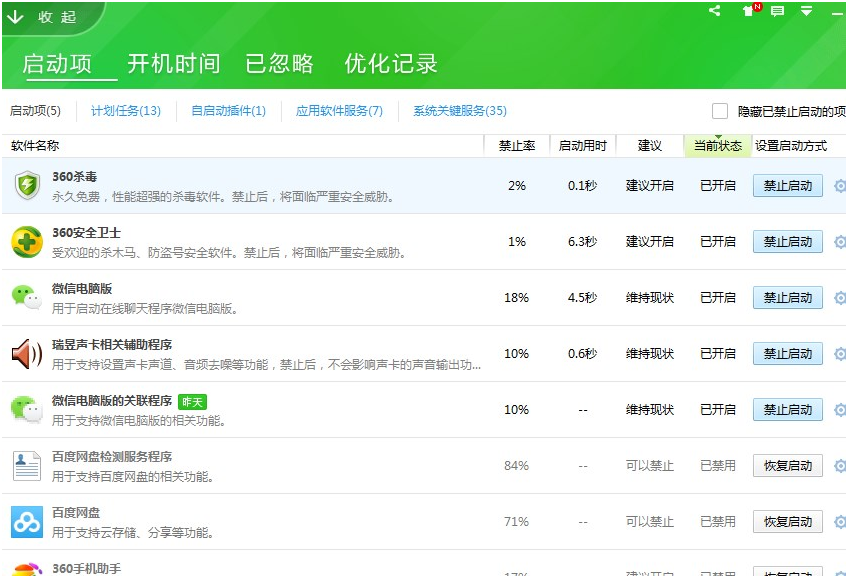Click the 瑞昱声卡 speaker icon
Screen dimensions: 848x578
27,354
